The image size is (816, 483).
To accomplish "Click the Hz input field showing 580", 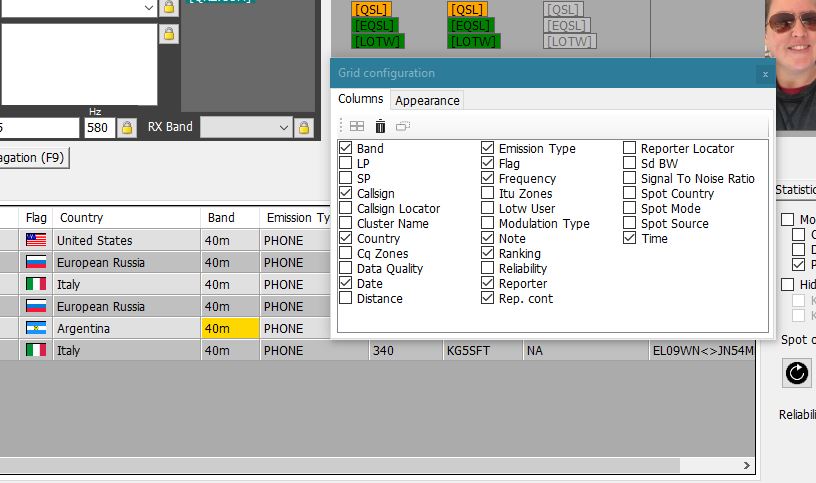I will (99, 128).
